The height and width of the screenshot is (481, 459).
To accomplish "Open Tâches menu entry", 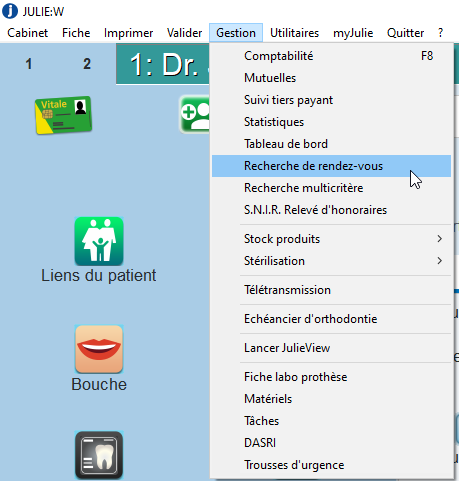I will pos(331,421).
